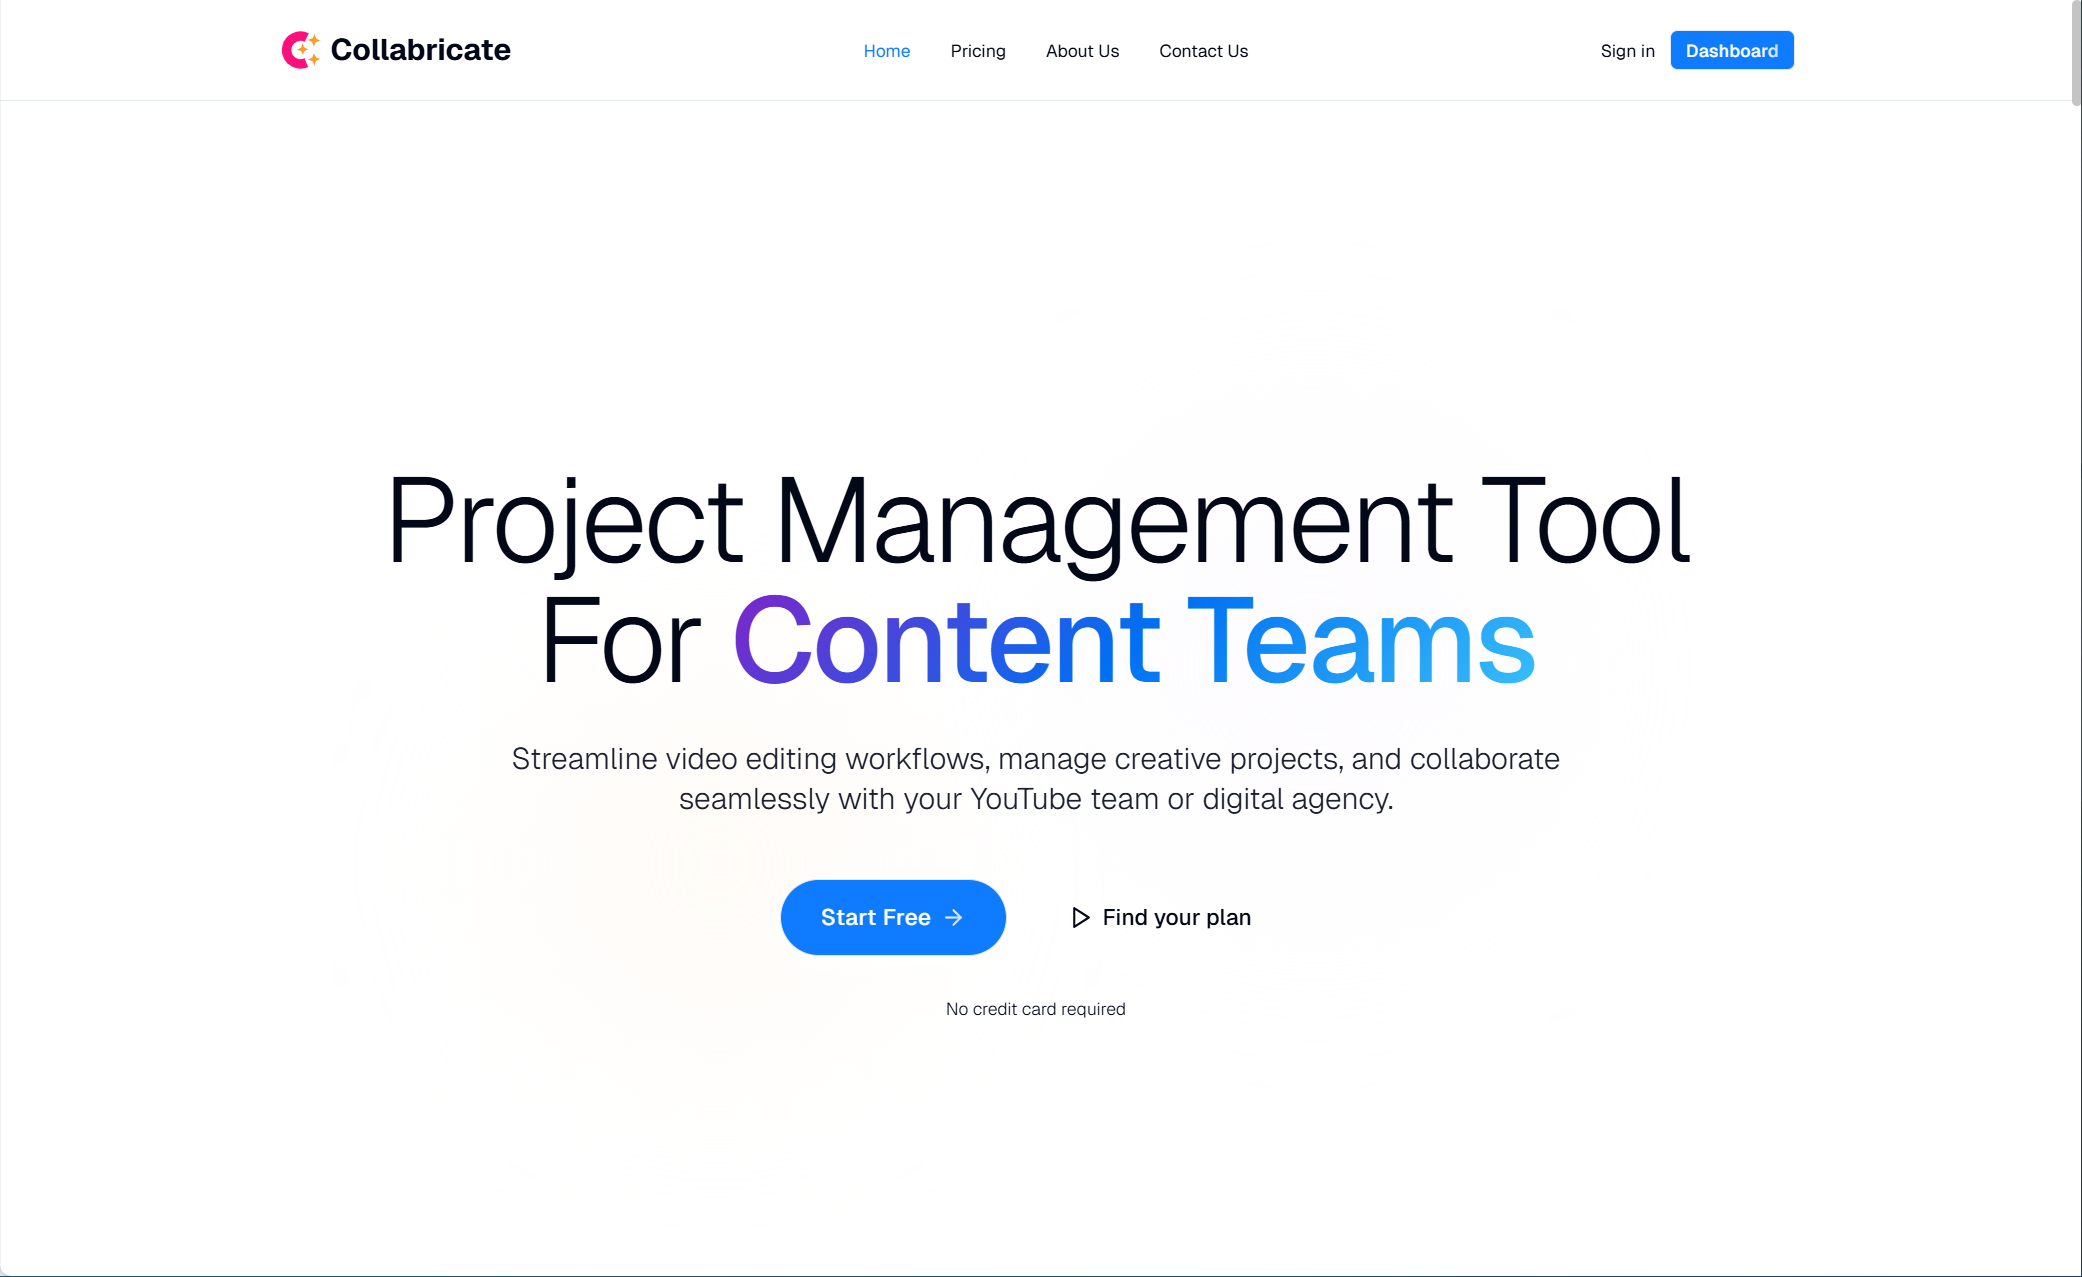Click the Start Free button
Viewport: 2082px width, 1277px height.
(893, 917)
